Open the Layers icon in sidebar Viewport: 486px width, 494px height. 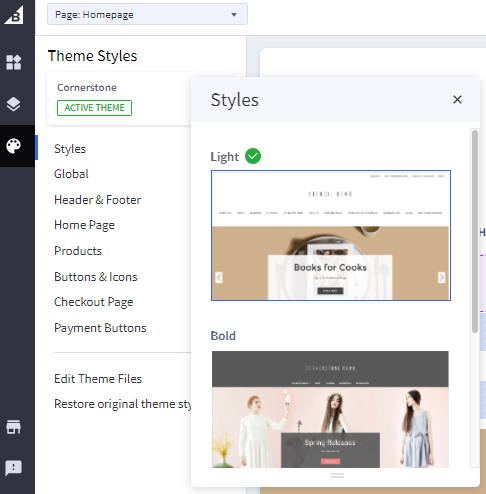tap(14, 104)
